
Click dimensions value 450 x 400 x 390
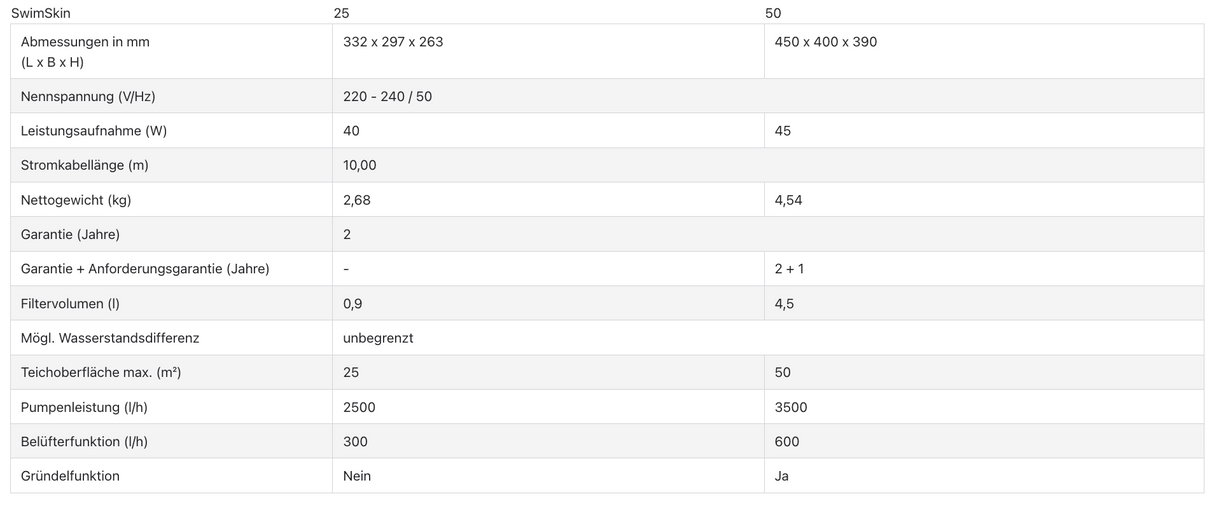(x=826, y=42)
